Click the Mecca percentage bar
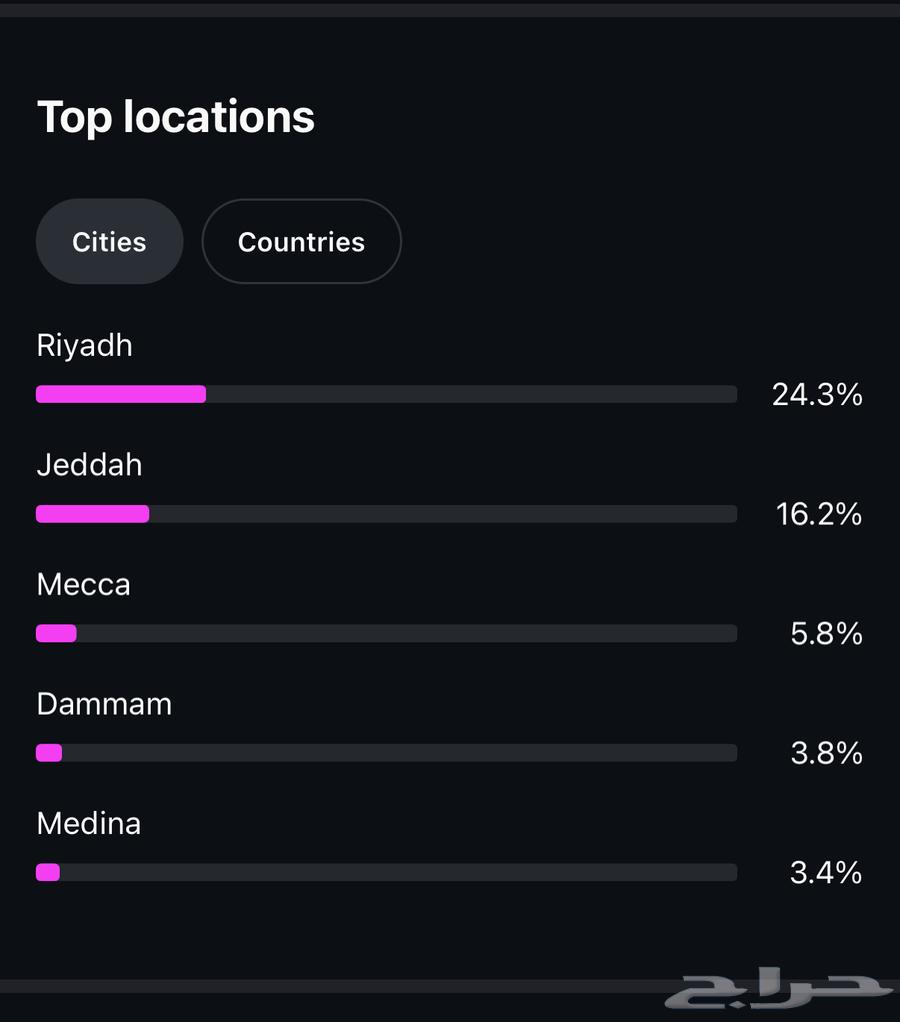 [x=386, y=633]
